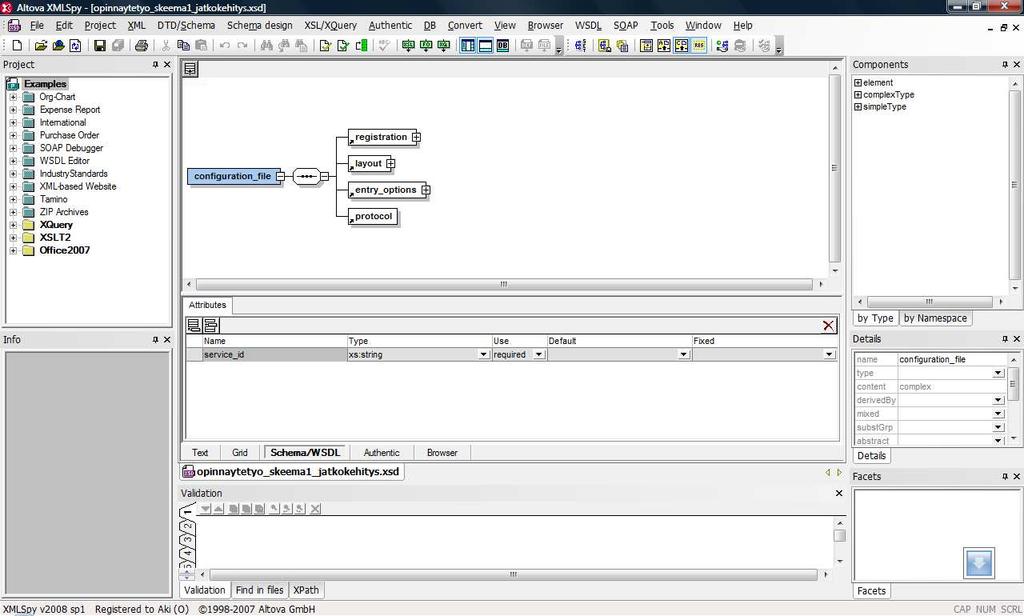Click the show globals icon above the diagram
Image resolution: width=1024 pixels, height=616 pixels.
(190, 69)
